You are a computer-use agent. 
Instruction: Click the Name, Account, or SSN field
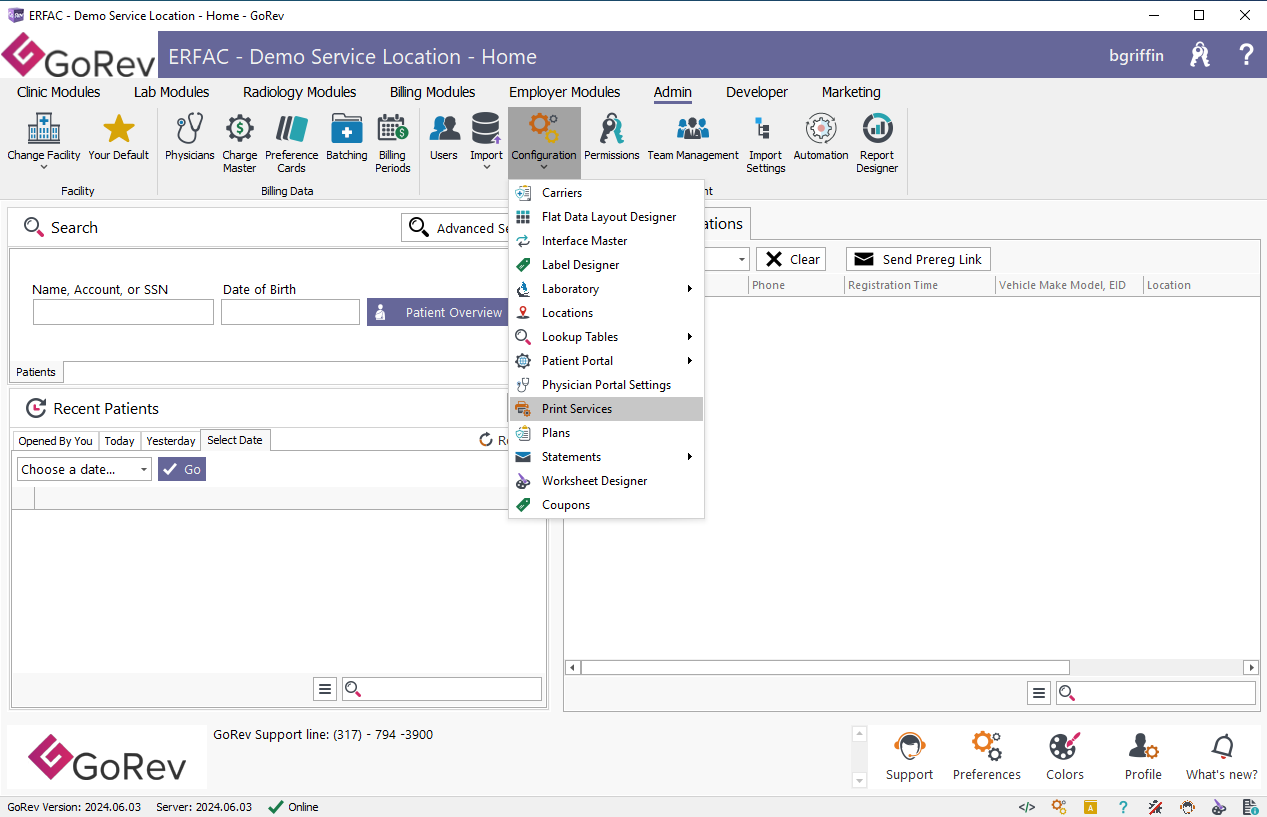(x=123, y=312)
